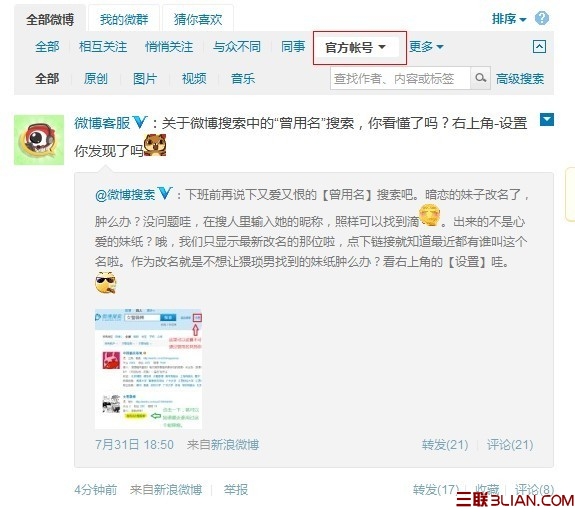Screen dimensions: 575x512
Task: Click the search magnifier button
Action: (480, 78)
